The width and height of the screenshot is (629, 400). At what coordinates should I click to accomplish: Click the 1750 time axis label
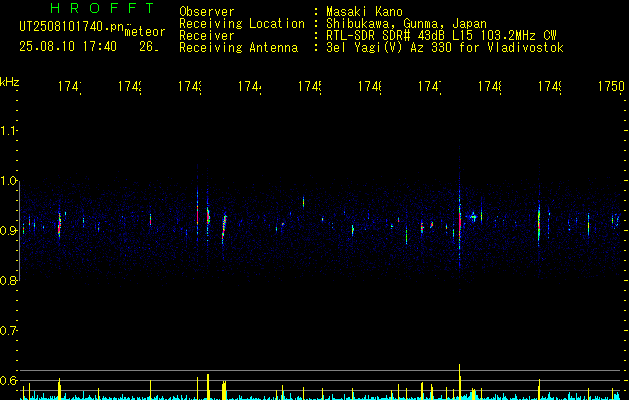(x=611, y=86)
